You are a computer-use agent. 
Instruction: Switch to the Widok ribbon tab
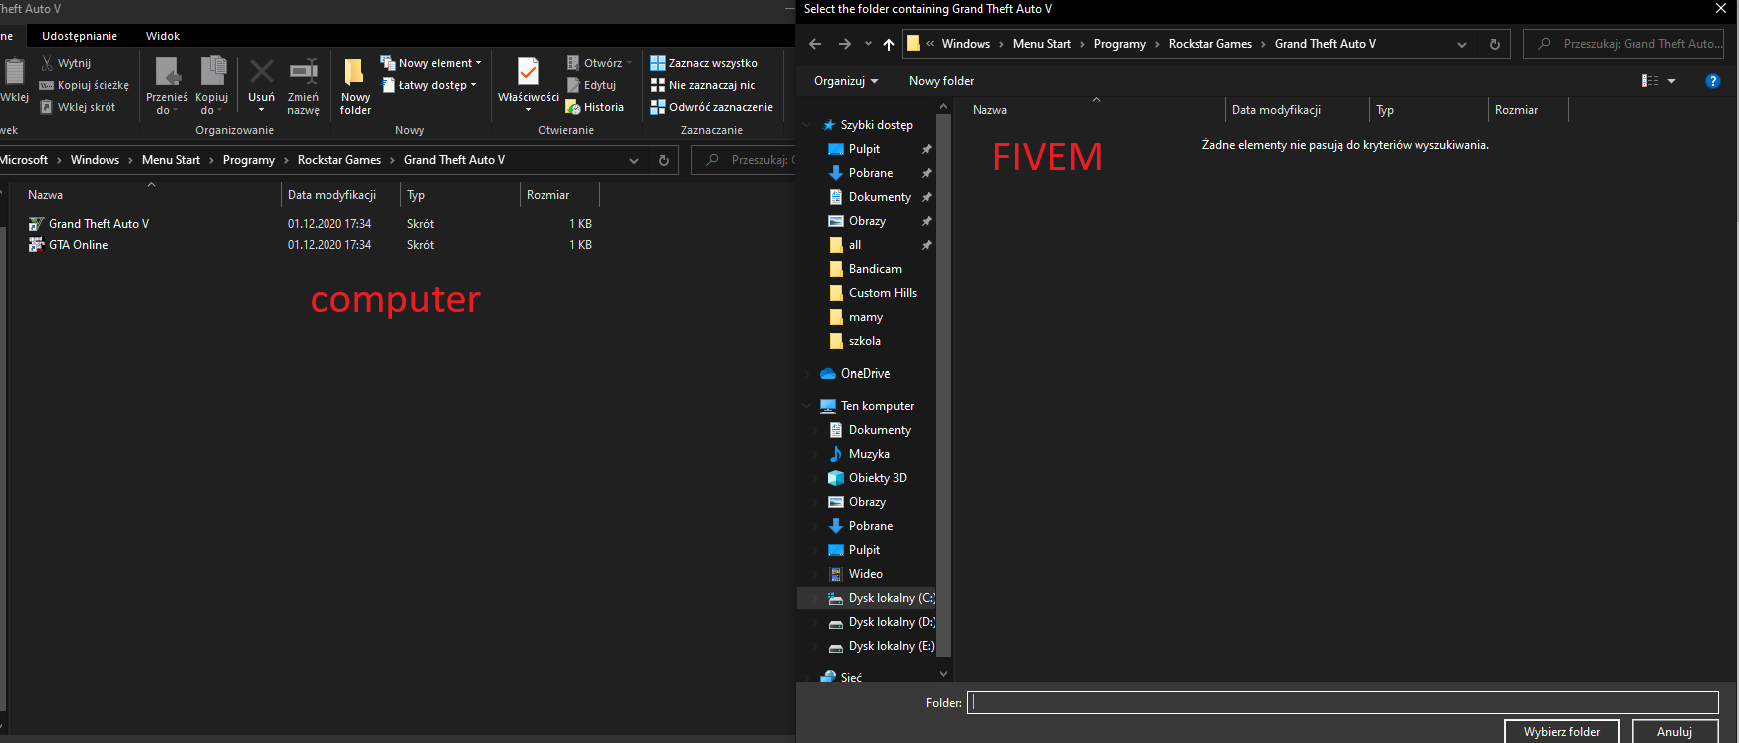(x=163, y=36)
